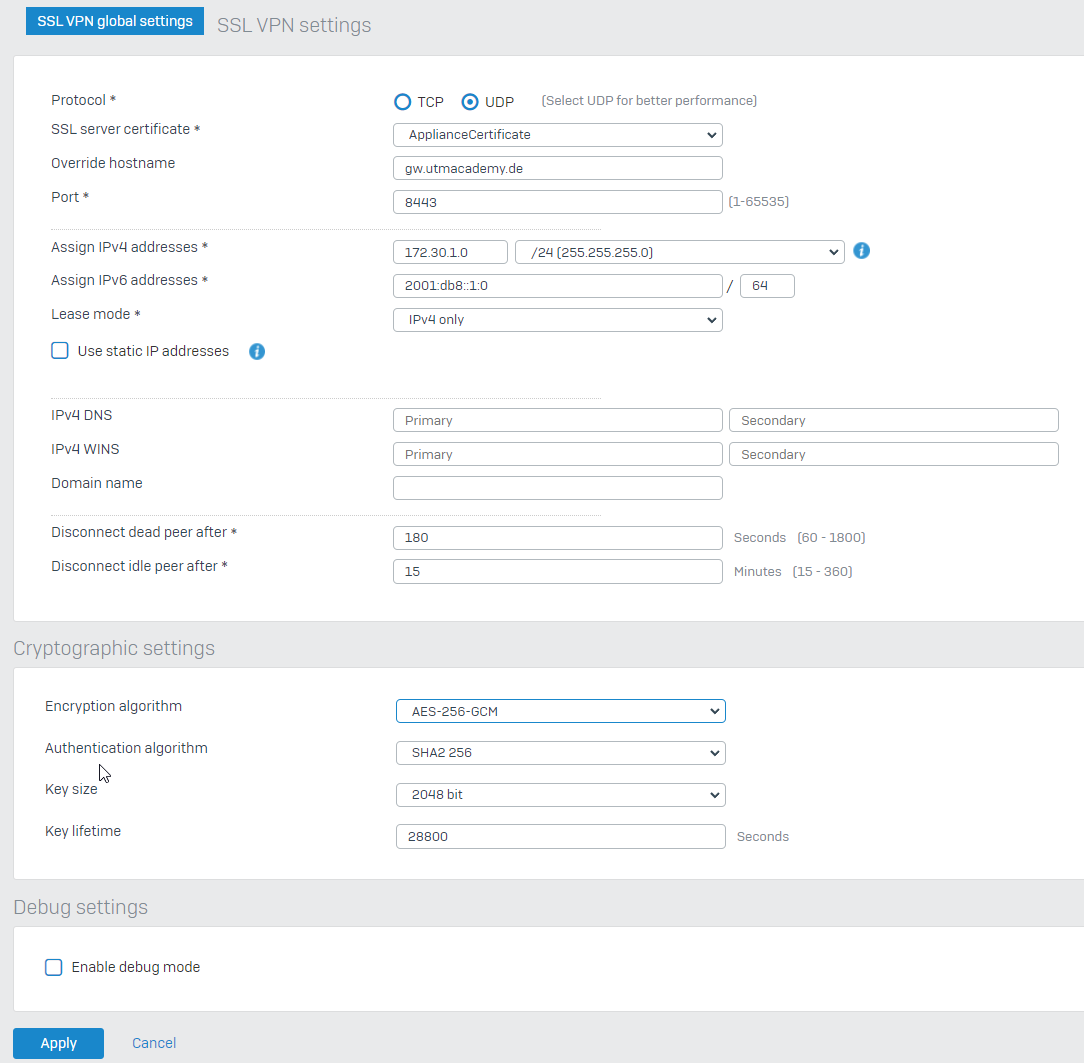Open the Encryption algorithm dropdown
This screenshot has height=1063, width=1084.
tap(560, 710)
